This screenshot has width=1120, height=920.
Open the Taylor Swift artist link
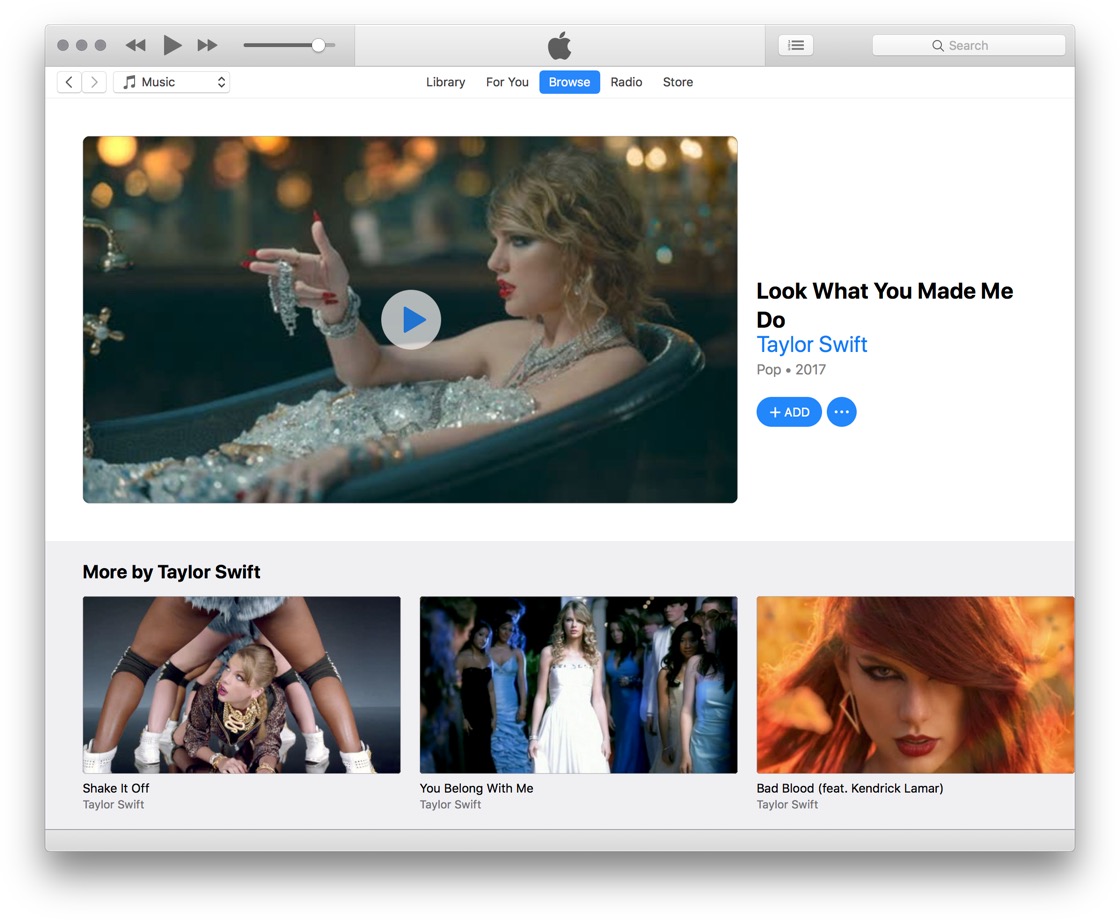coord(811,345)
